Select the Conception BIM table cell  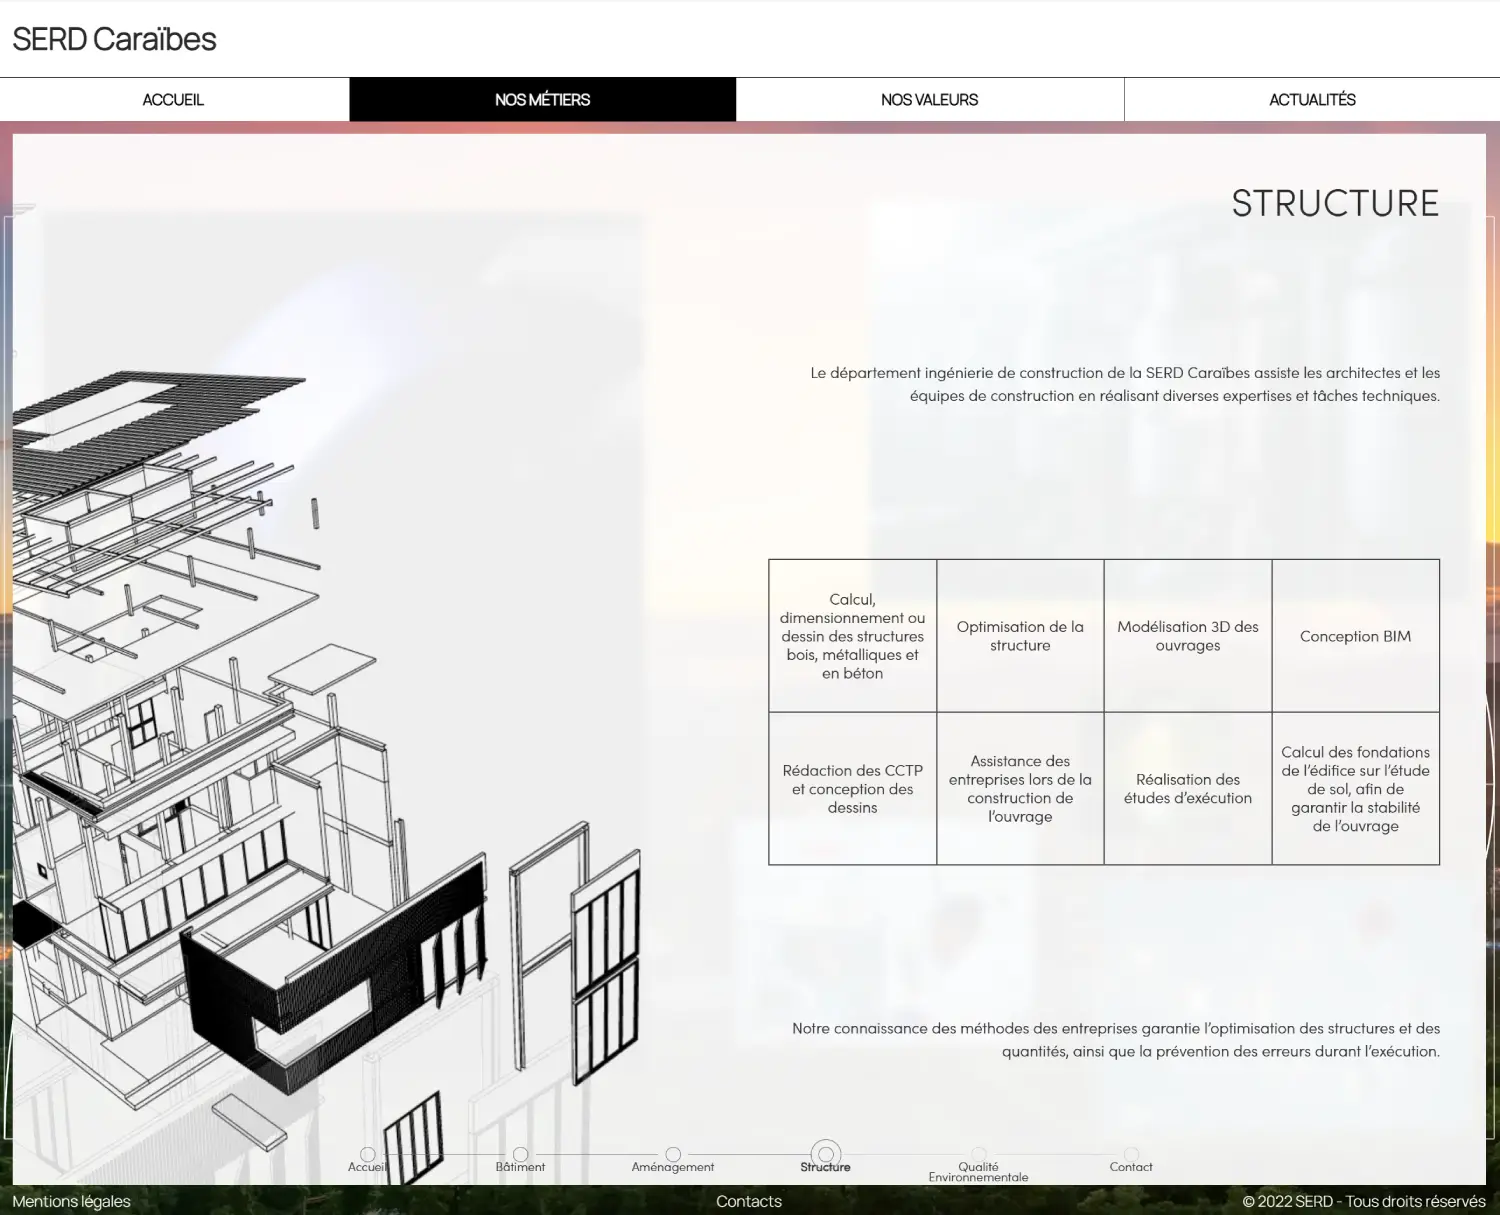point(1355,636)
